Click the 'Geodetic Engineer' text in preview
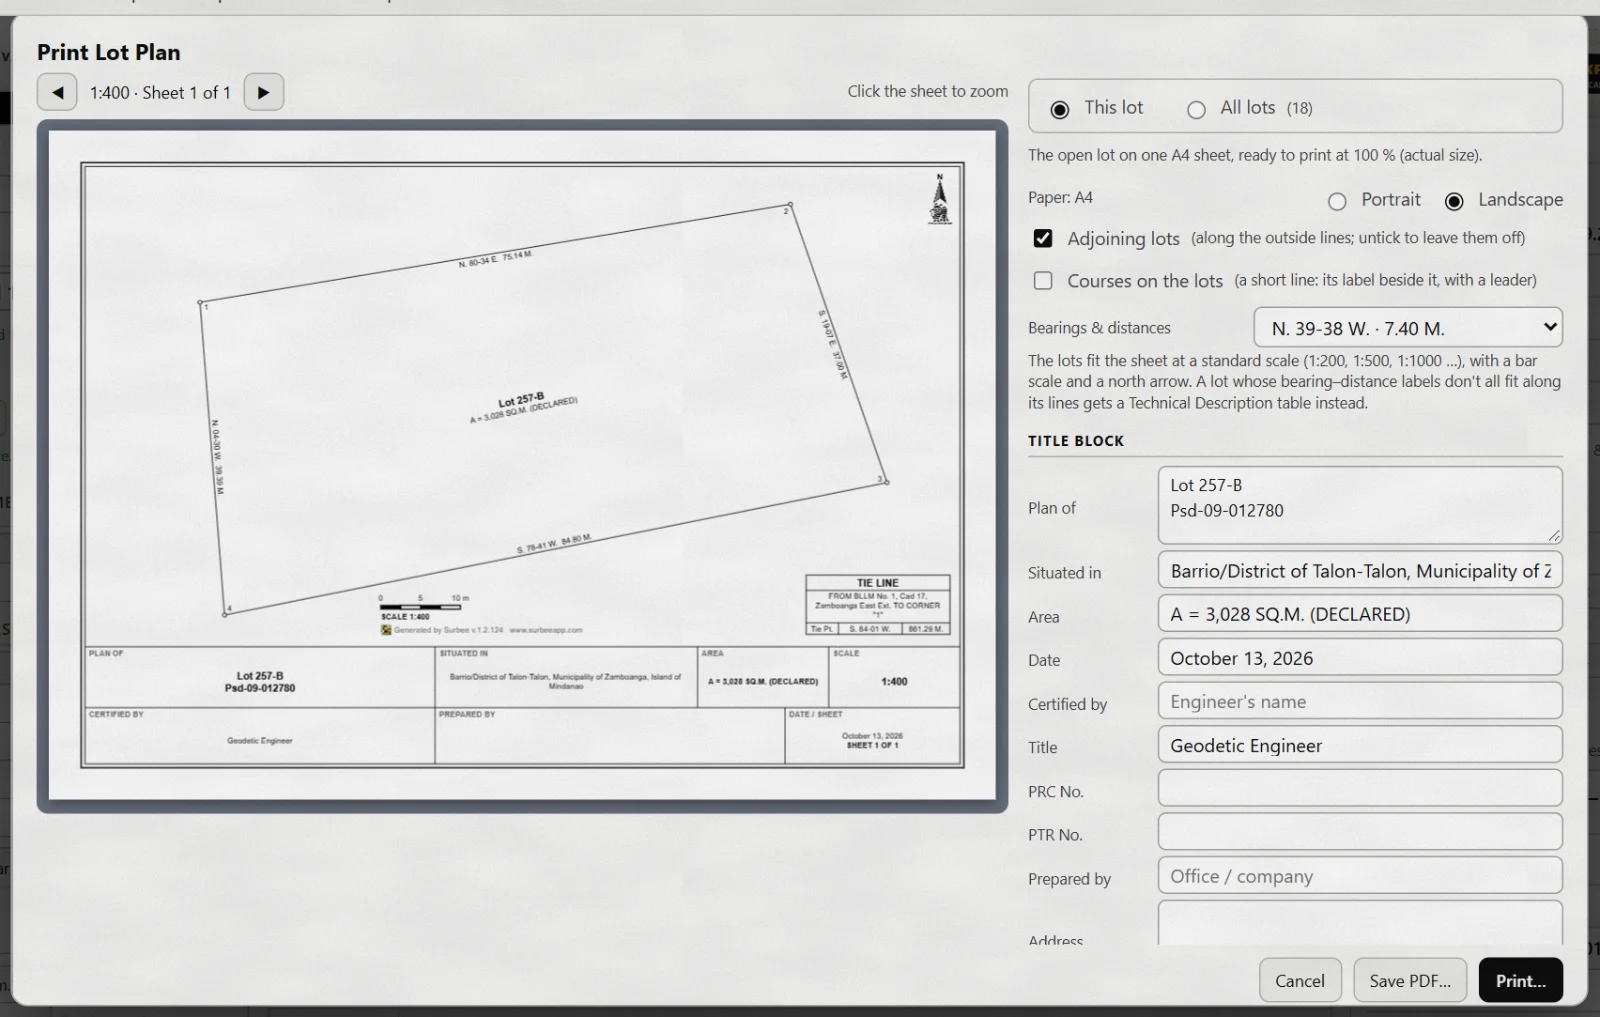 260,741
